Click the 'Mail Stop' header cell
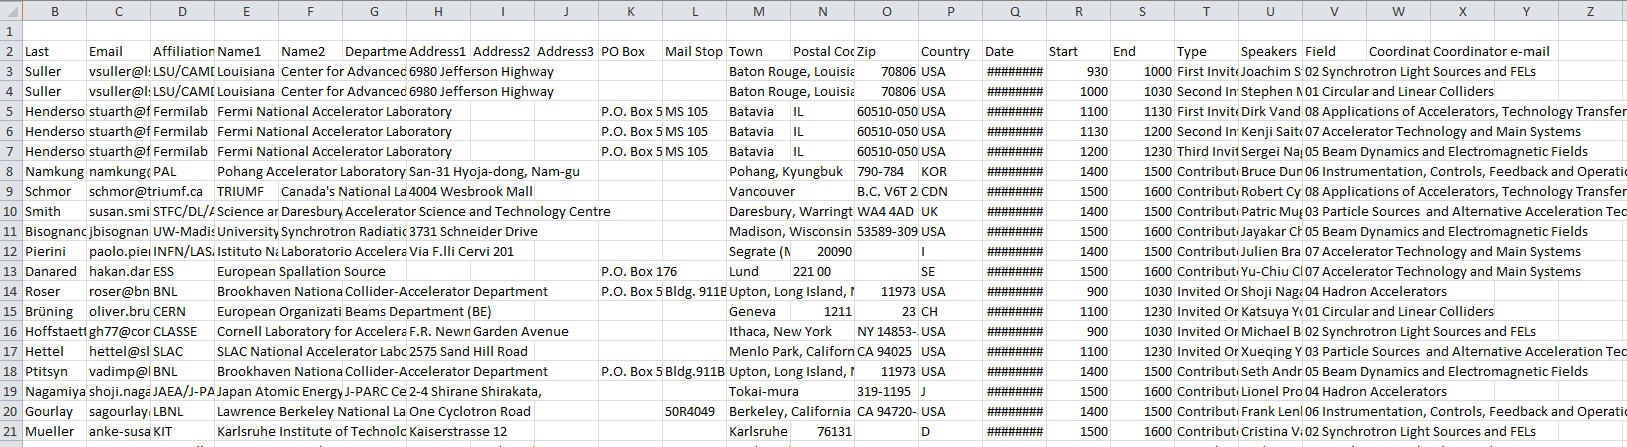Viewport: 1627px width, 447px height. pyautogui.click(x=694, y=51)
